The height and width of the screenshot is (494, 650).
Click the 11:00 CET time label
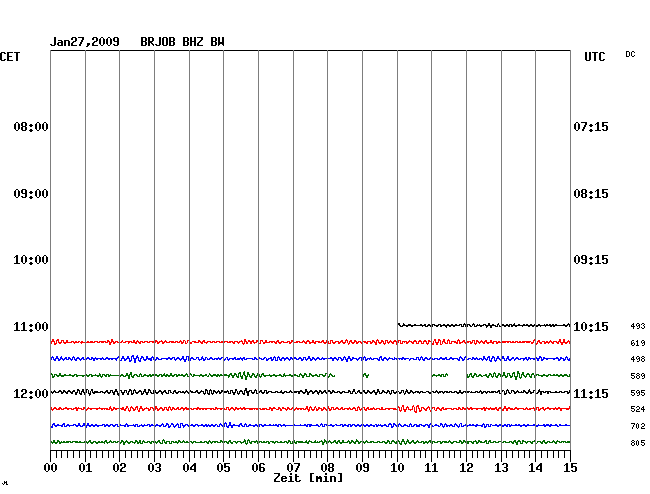[x=31, y=327]
